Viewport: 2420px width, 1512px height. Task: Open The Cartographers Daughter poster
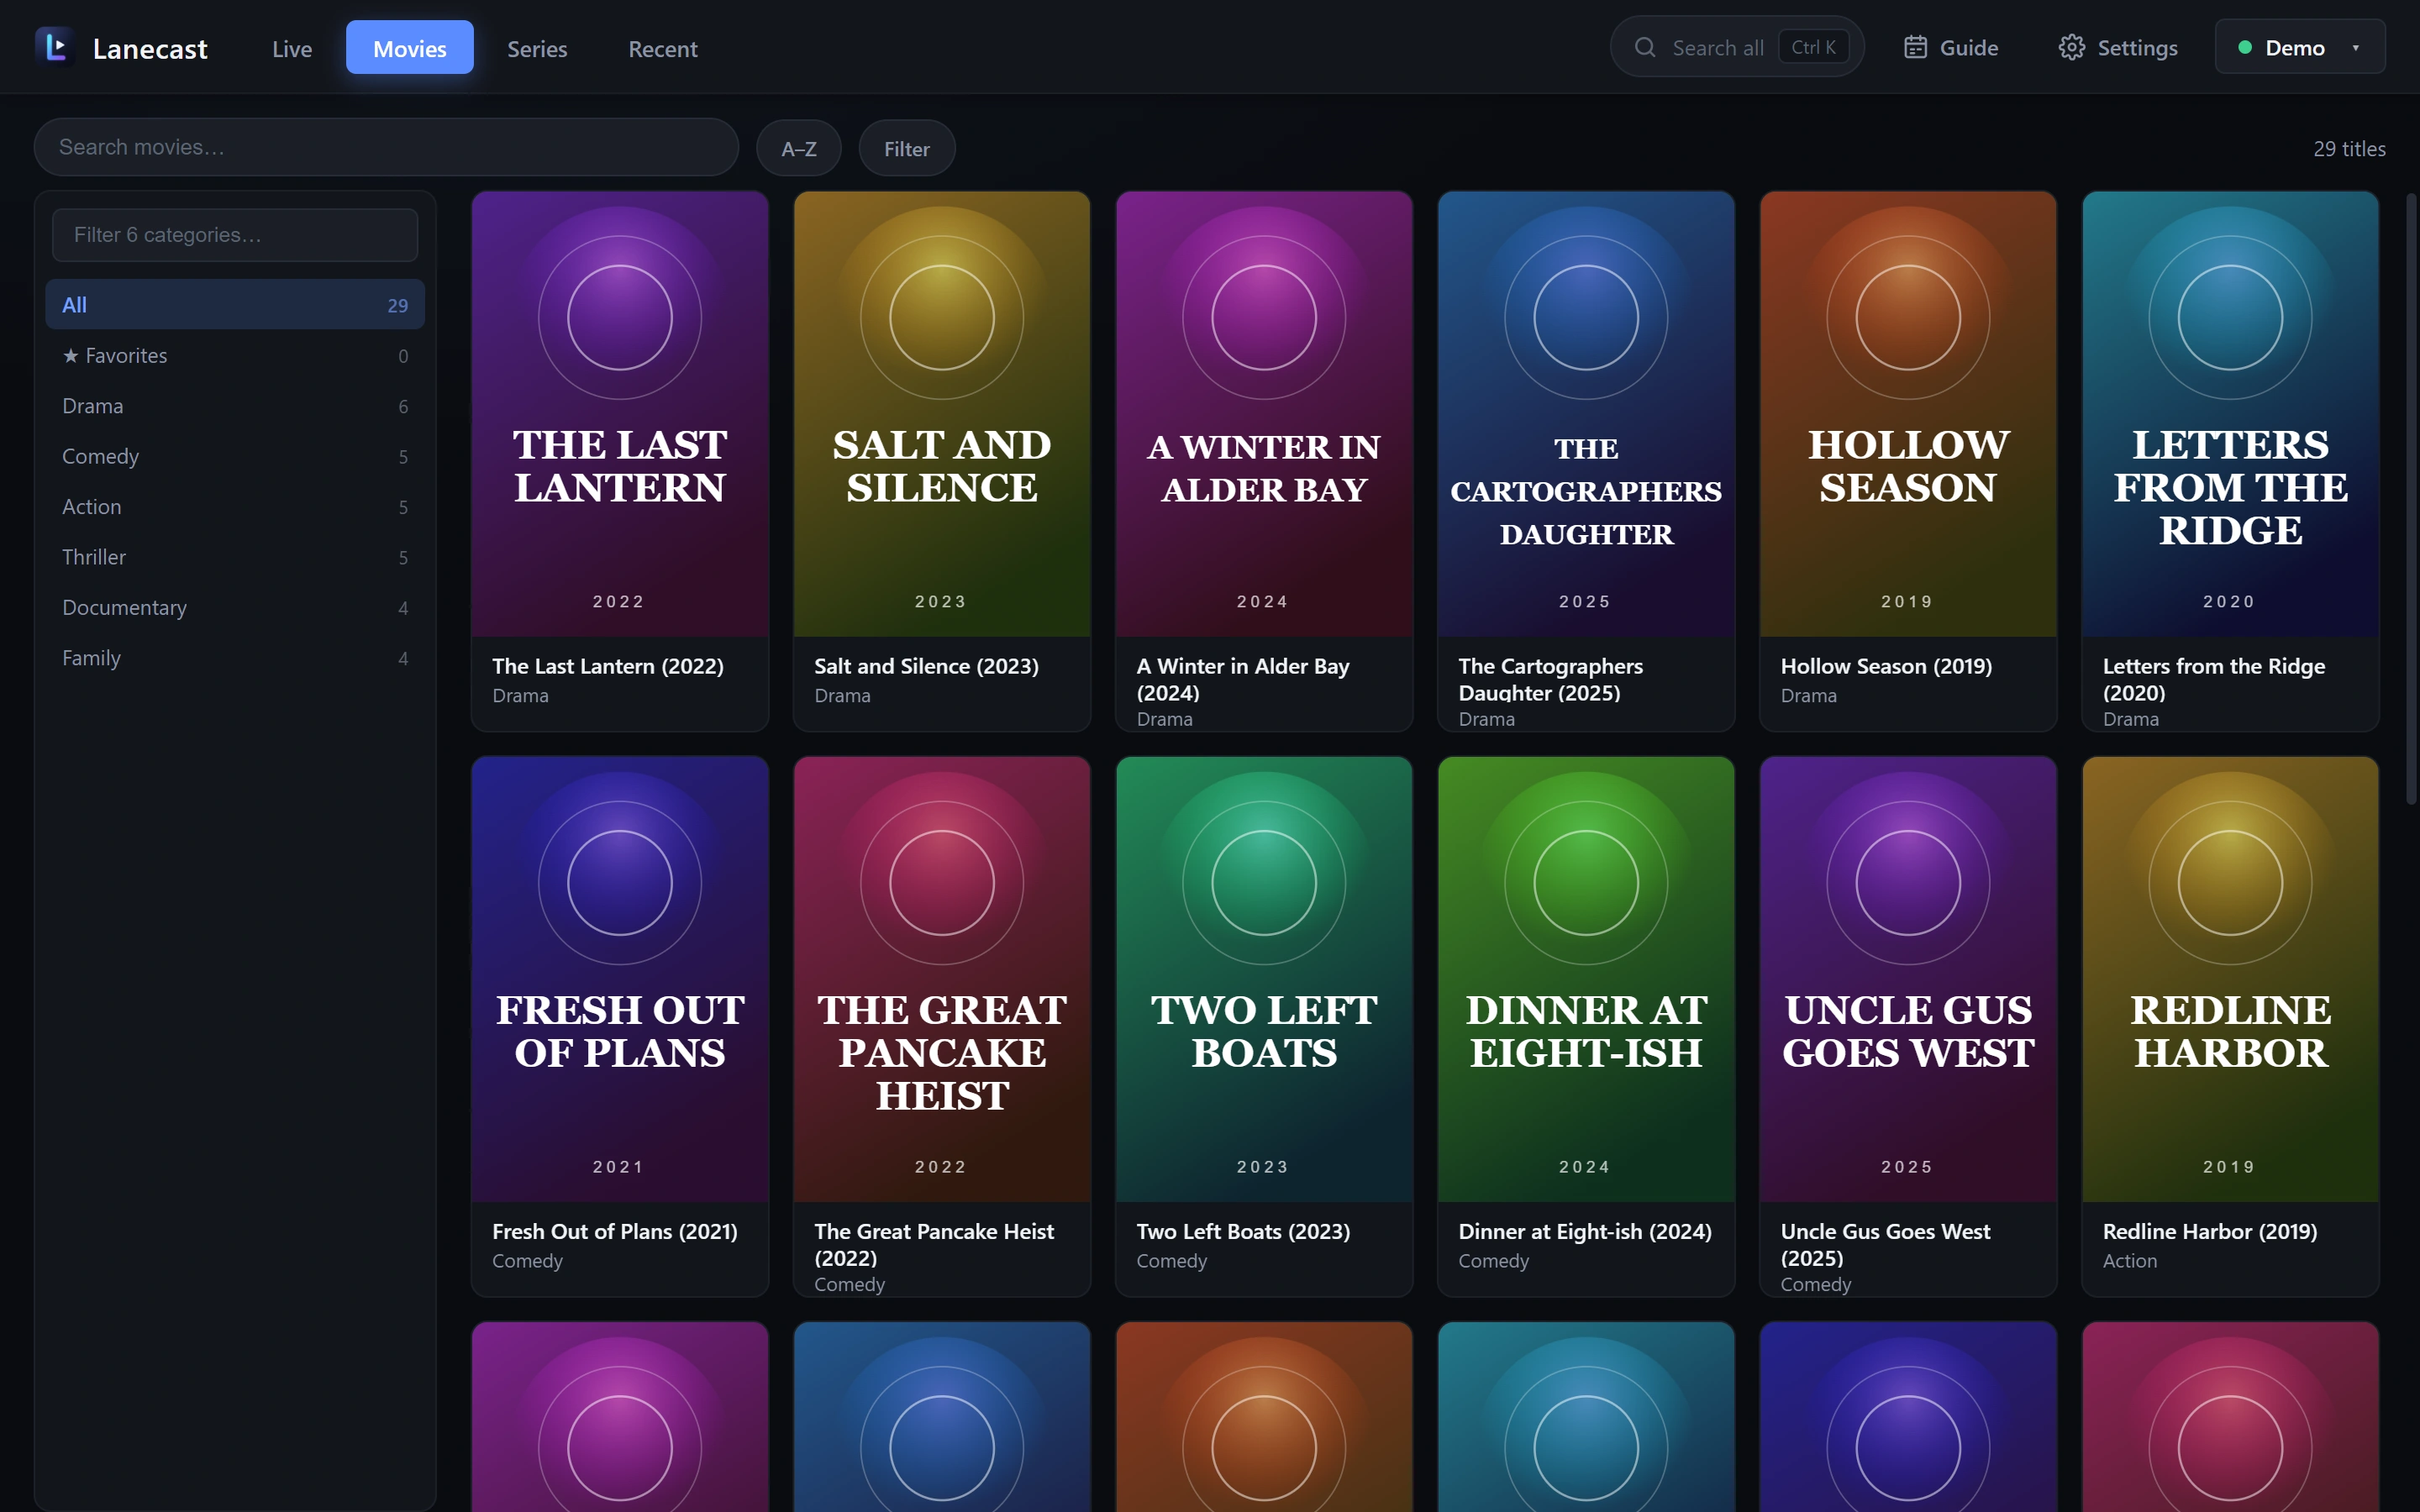1586,414
